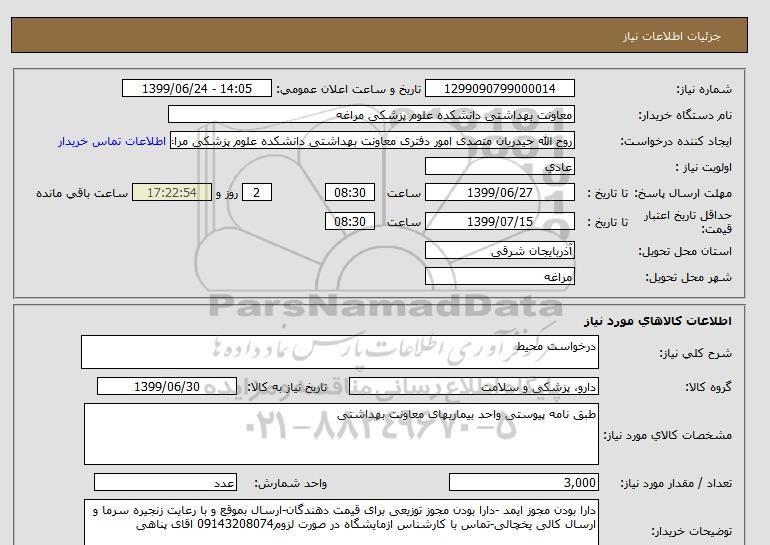Image resolution: width=770 pixels, height=545 pixels.
Task: Select the section heading اطلاعات کالاهای مورد نیاز
Action: pyautogui.click(x=658, y=321)
